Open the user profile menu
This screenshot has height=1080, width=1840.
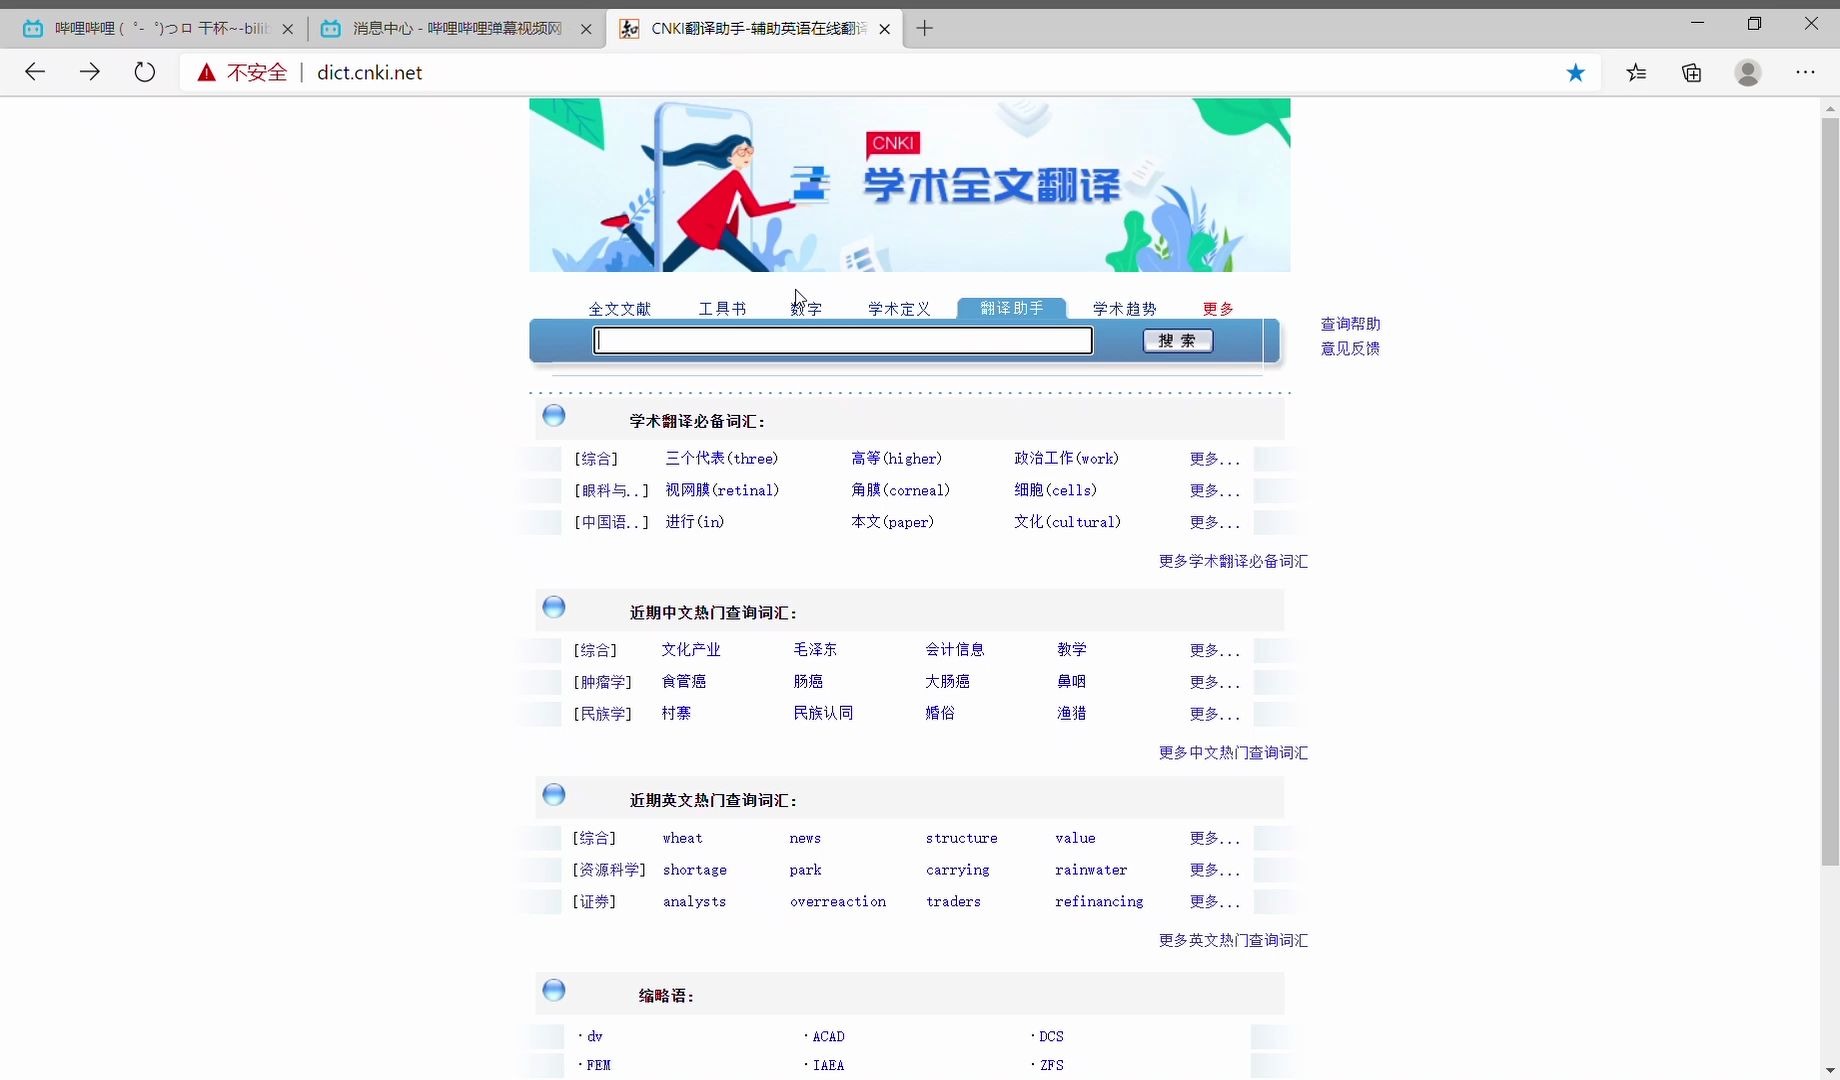click(1748, 72)
